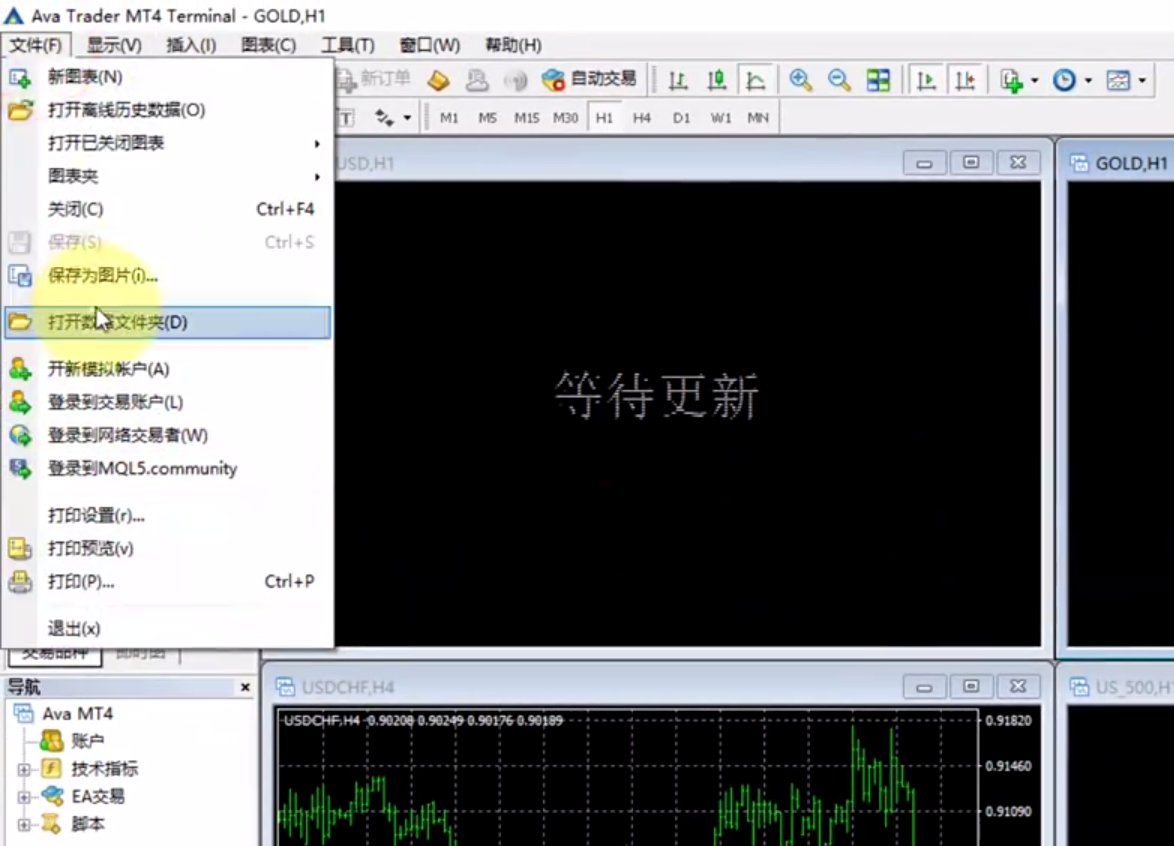Select 账户 in navigator tree

87,741
